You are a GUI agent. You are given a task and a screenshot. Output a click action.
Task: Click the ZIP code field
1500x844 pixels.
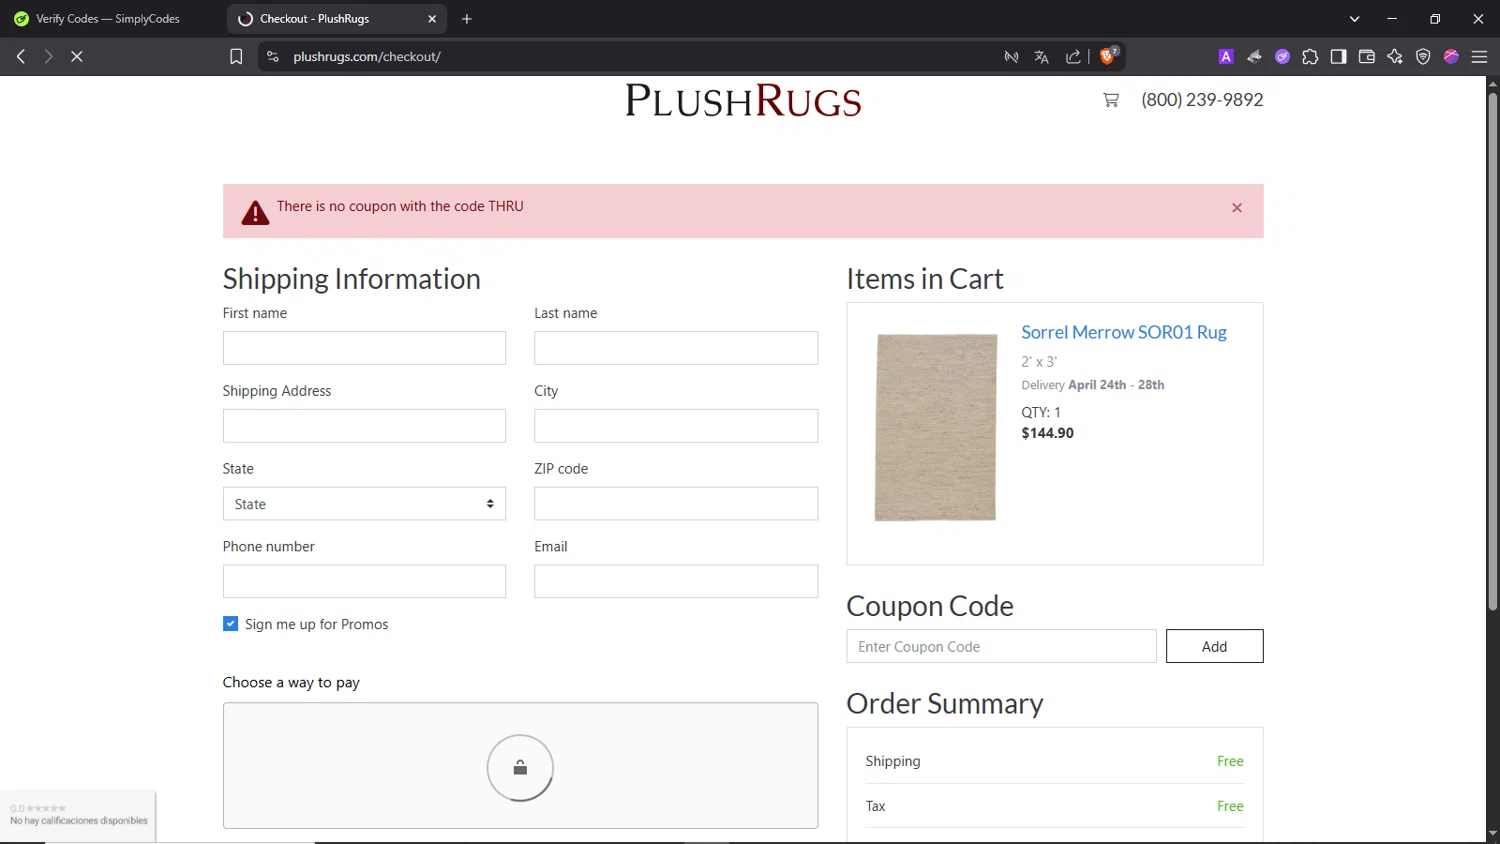pos(676,504)
